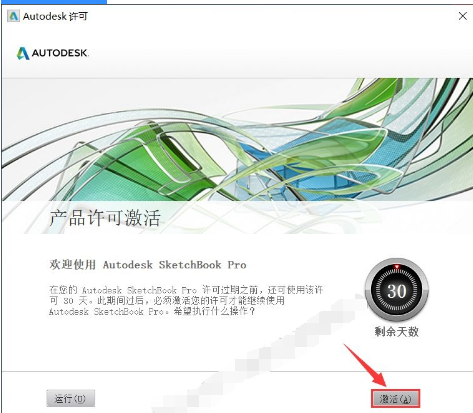The width and height of the screenshot is (473, 413).
Task: Activate the product with the 激活(A) button
Action: (396, 398)
